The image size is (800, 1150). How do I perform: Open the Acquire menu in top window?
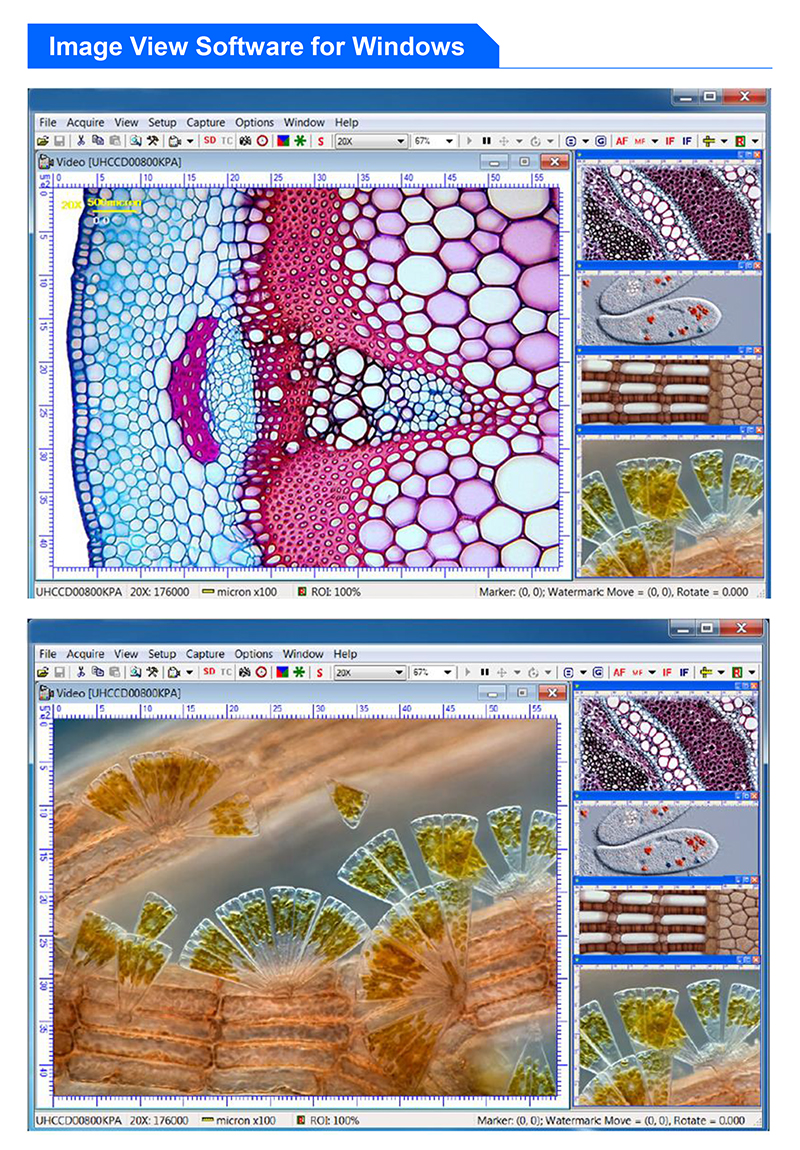(x=85, y=123)
